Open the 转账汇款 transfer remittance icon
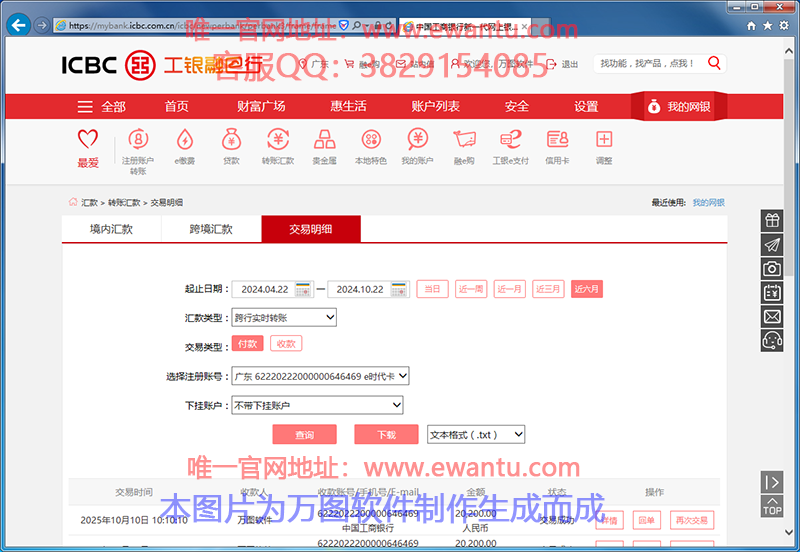800x552 pixels. (x=278, y=139)
